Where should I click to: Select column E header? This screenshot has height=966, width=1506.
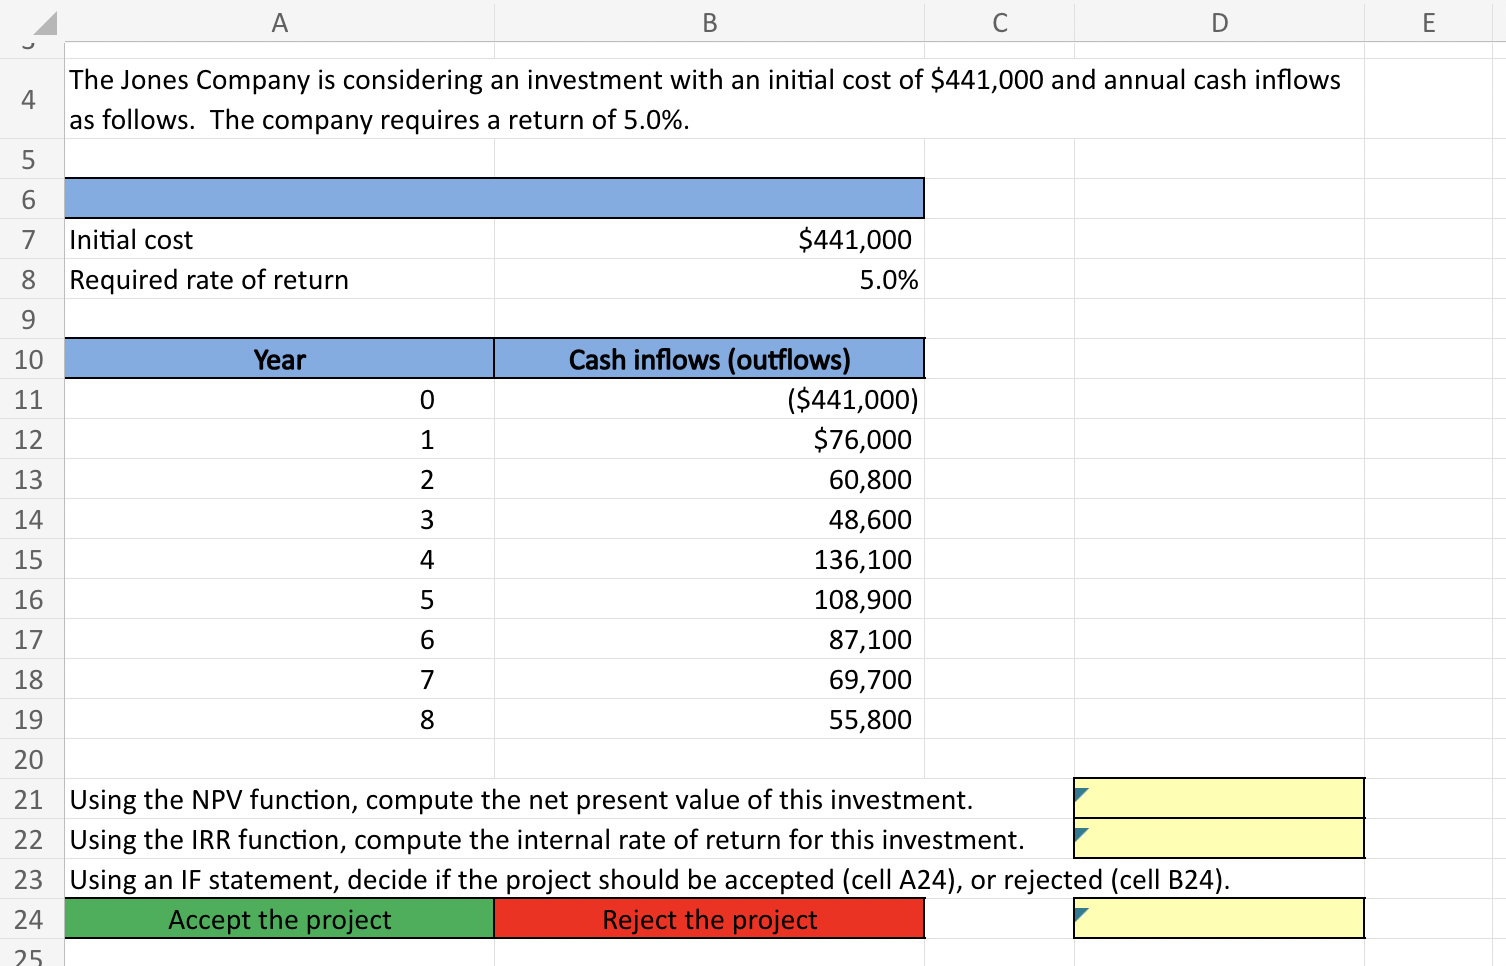tap(1428, 22)
